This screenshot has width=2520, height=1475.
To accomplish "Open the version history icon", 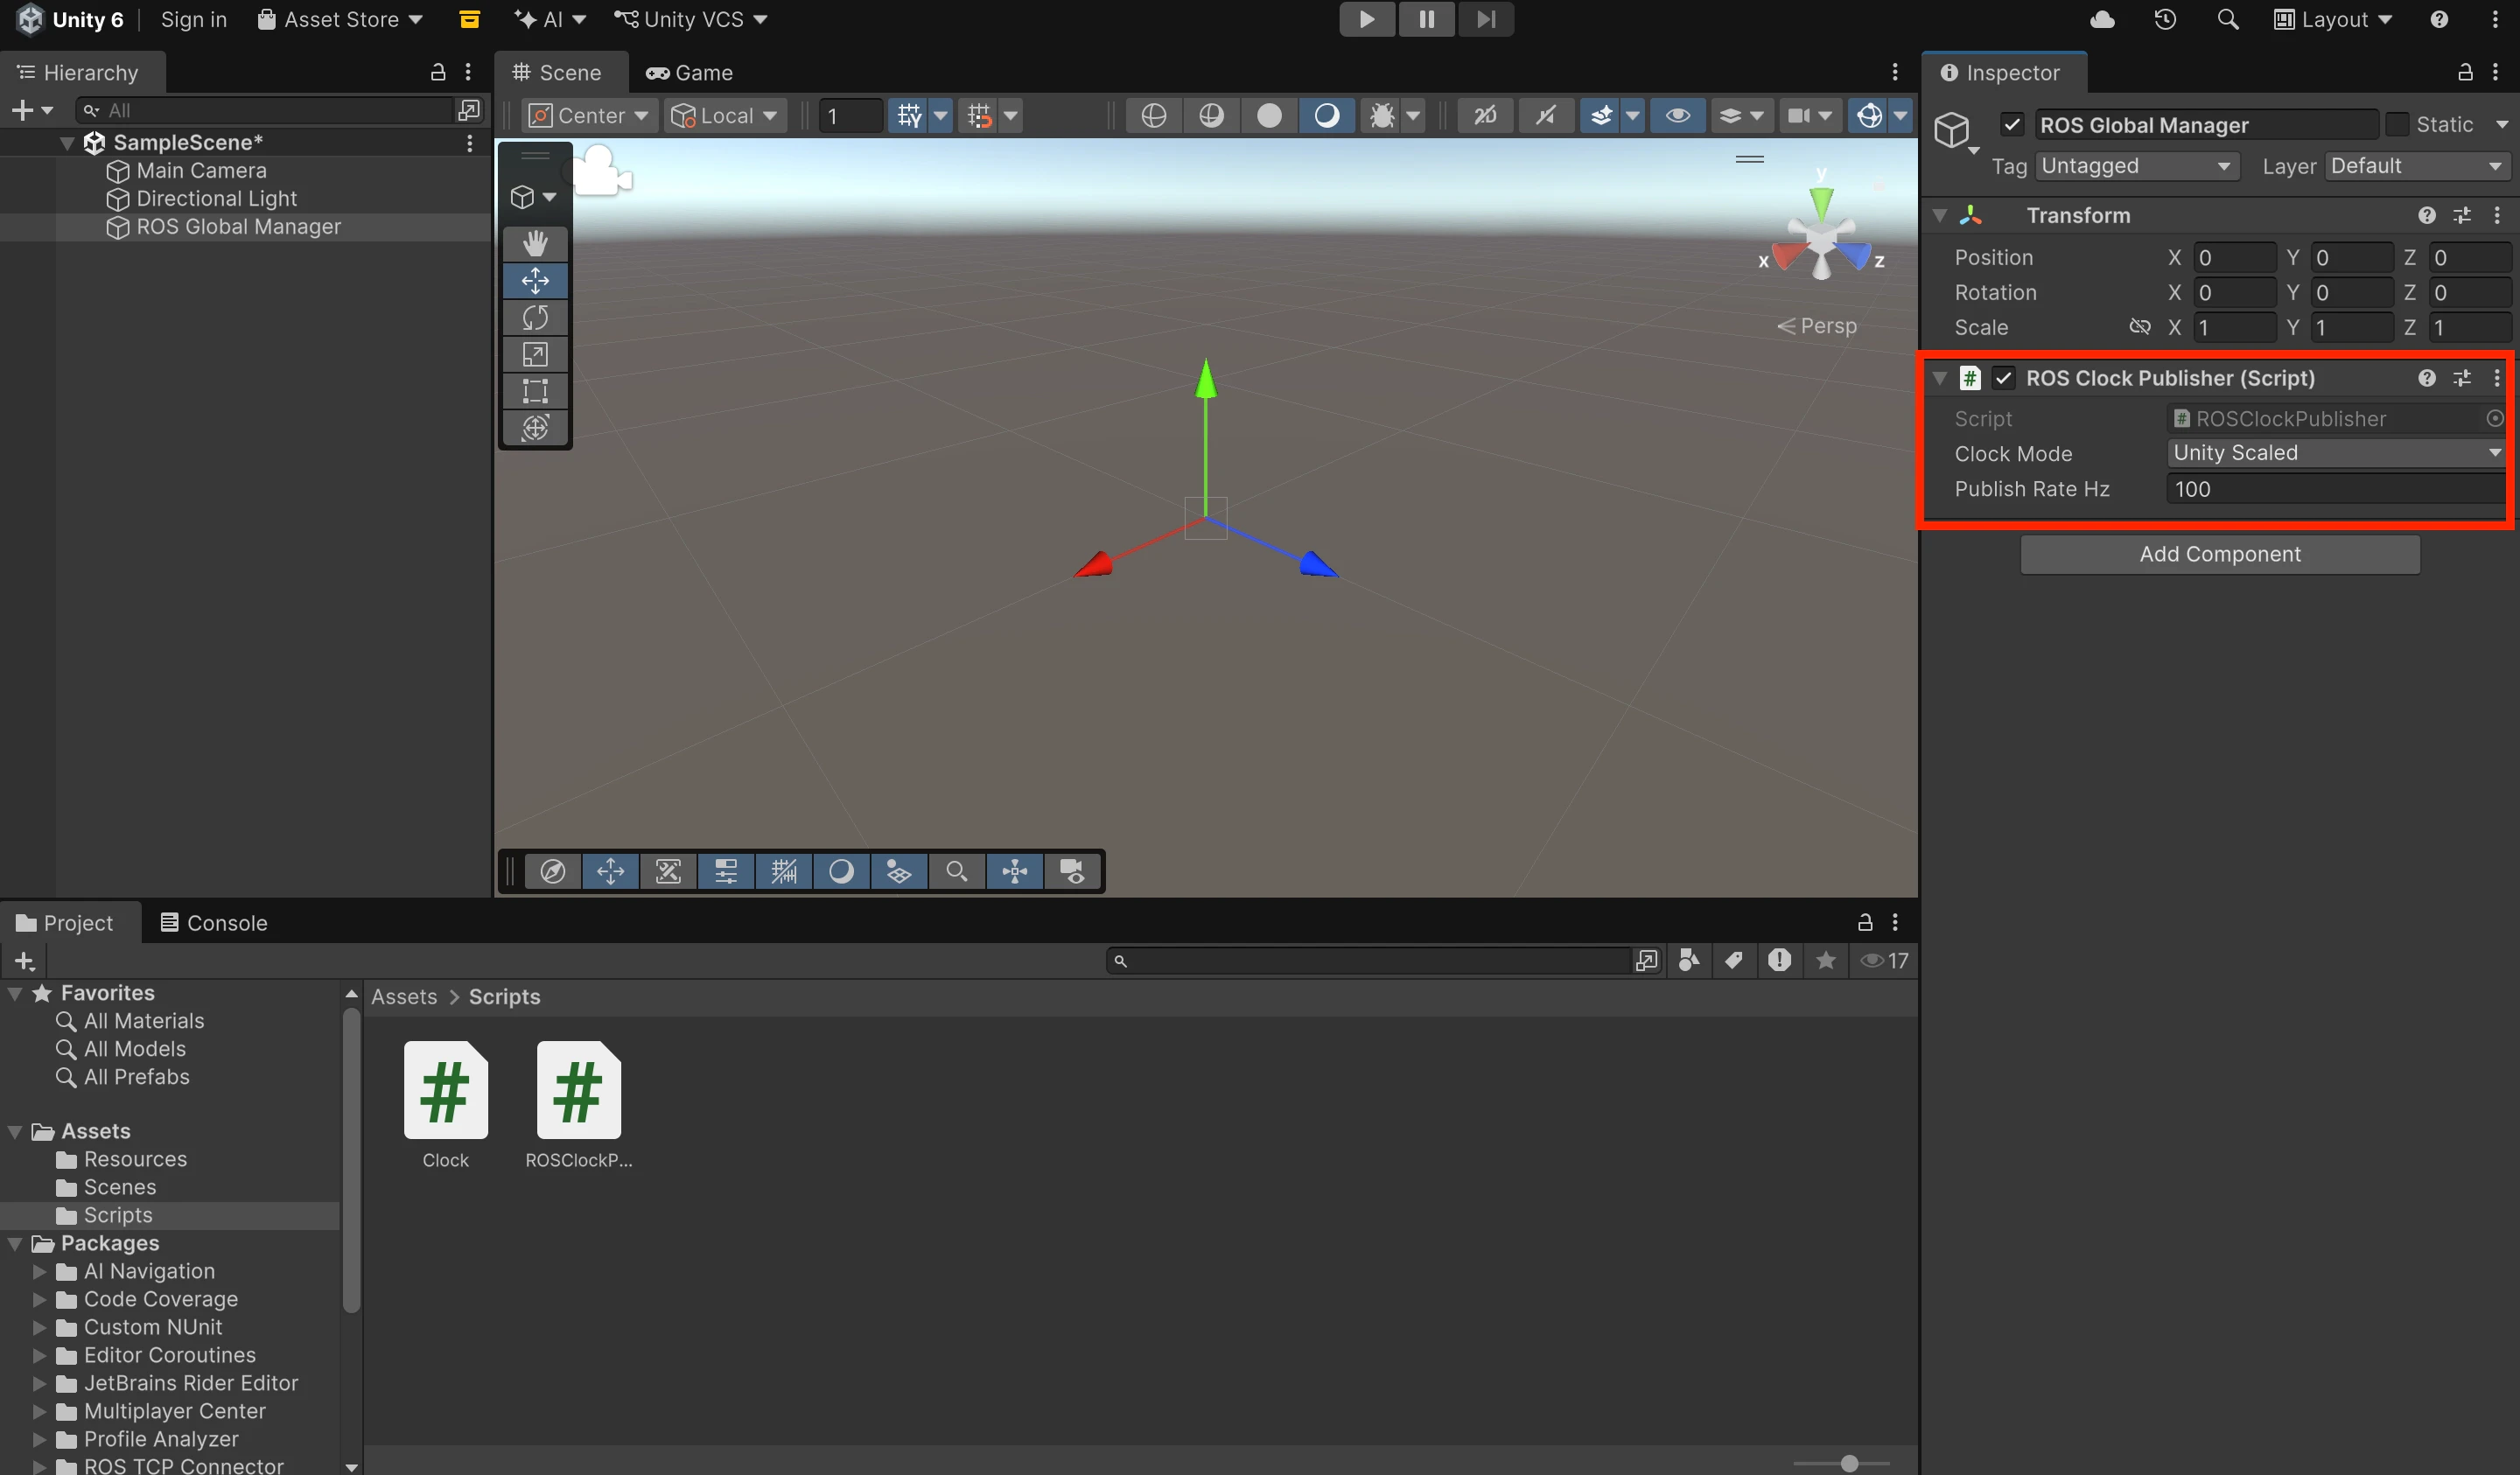I will tap(2165, 19).
